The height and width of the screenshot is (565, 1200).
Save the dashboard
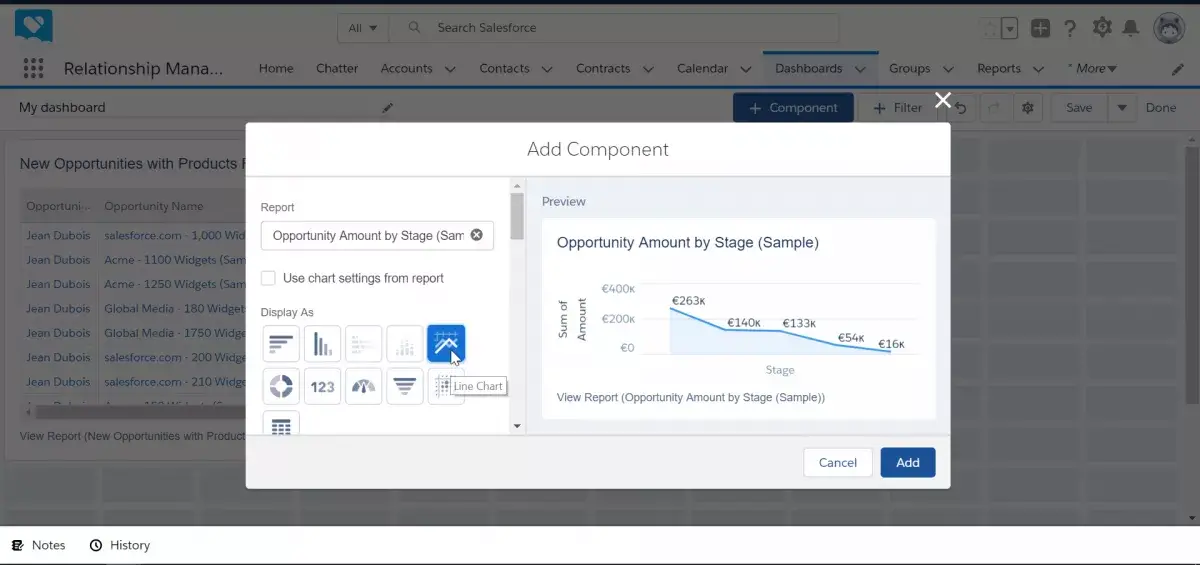(1079, 108)
